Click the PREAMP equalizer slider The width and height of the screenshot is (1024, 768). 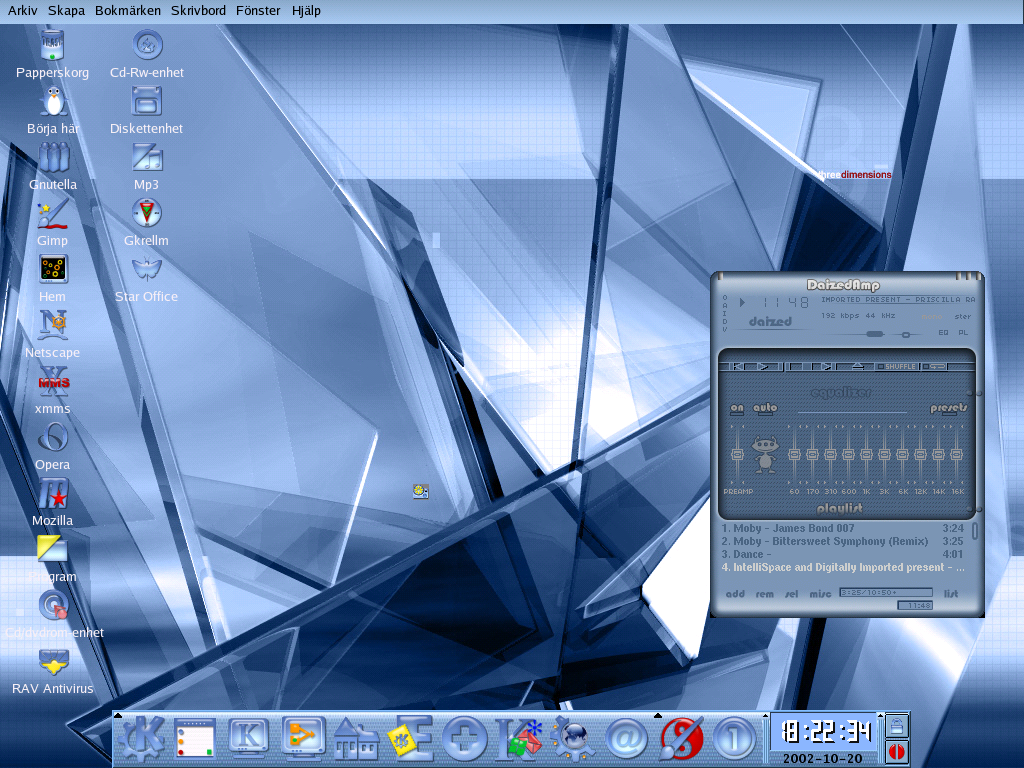pyautogui.click(x=737, y=454)
